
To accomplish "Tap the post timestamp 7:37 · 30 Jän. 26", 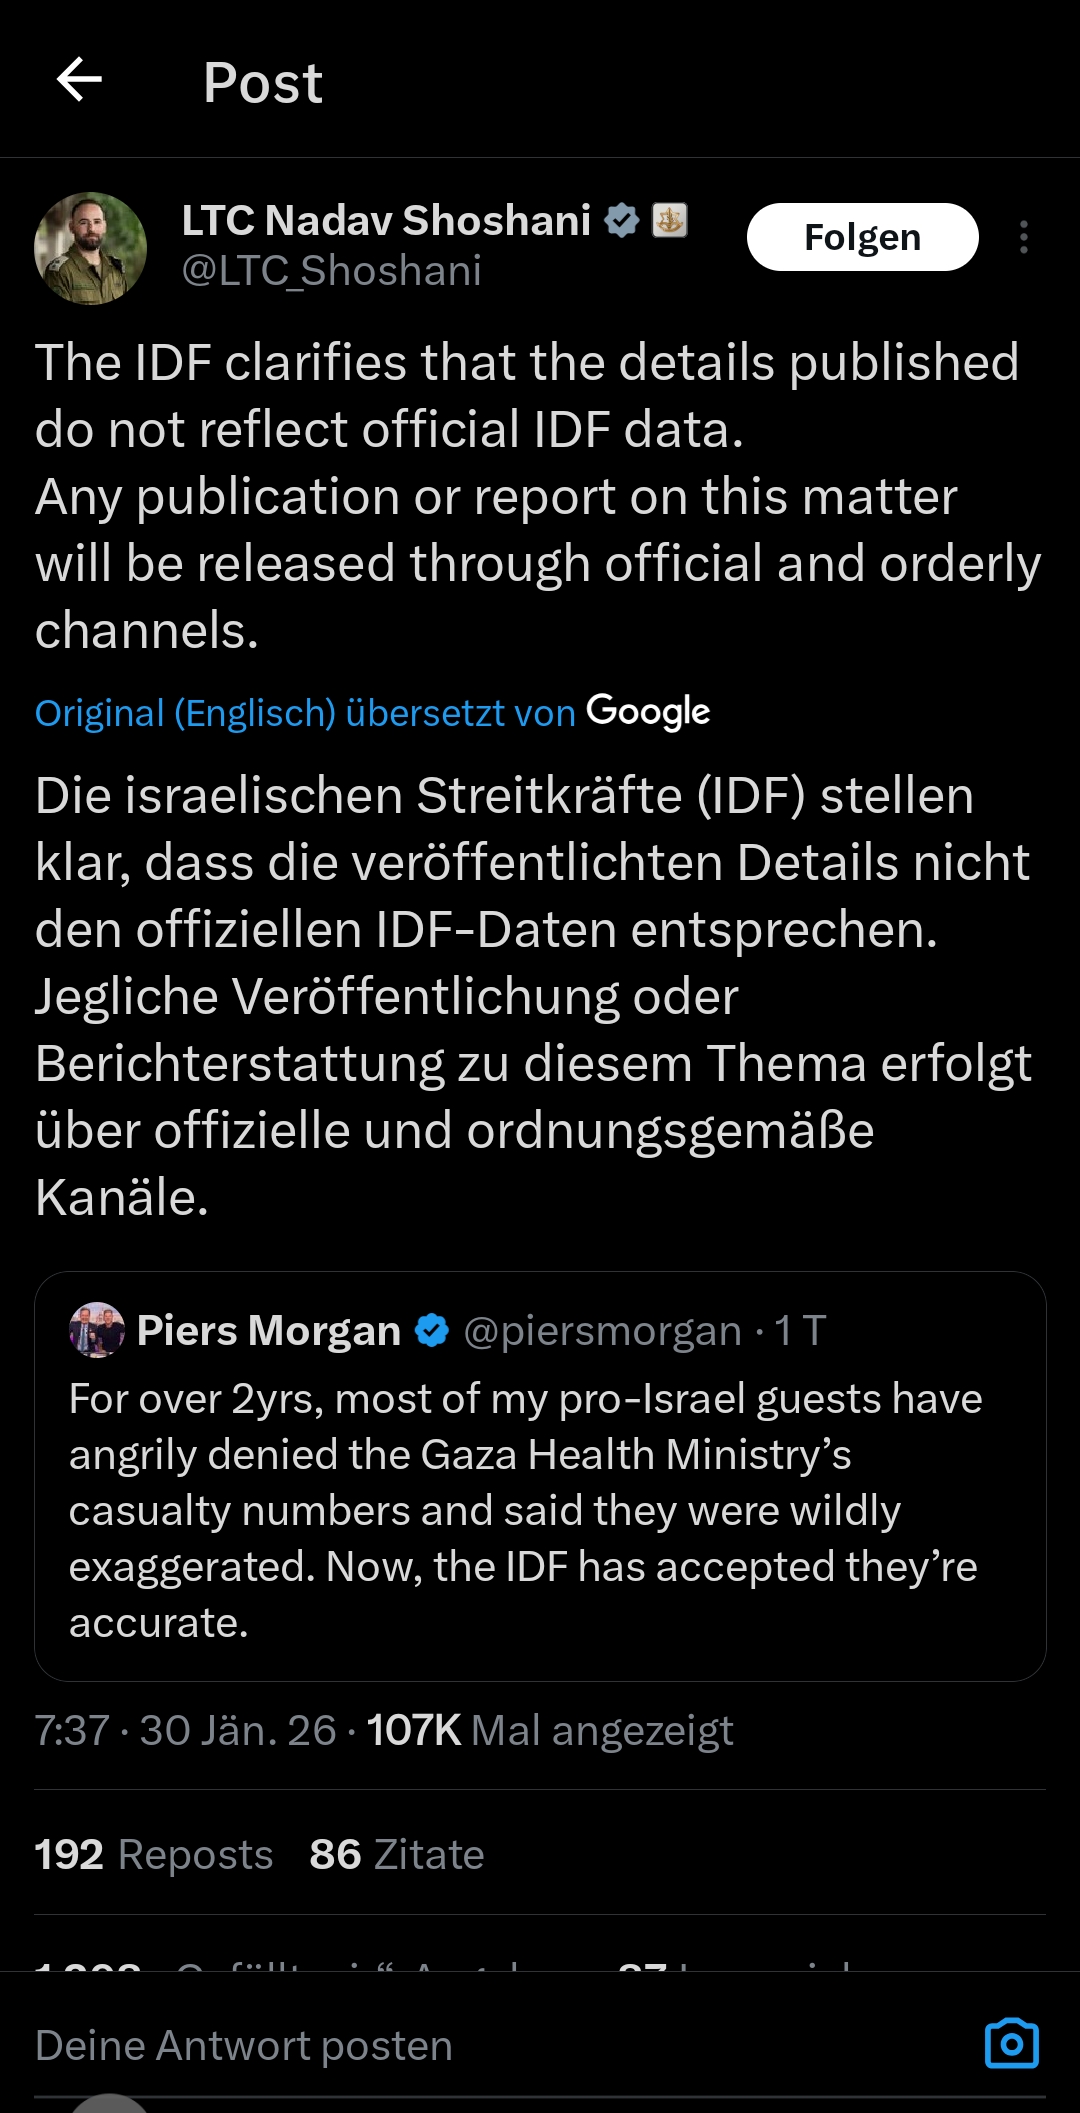I will [x=185, y=1731].
